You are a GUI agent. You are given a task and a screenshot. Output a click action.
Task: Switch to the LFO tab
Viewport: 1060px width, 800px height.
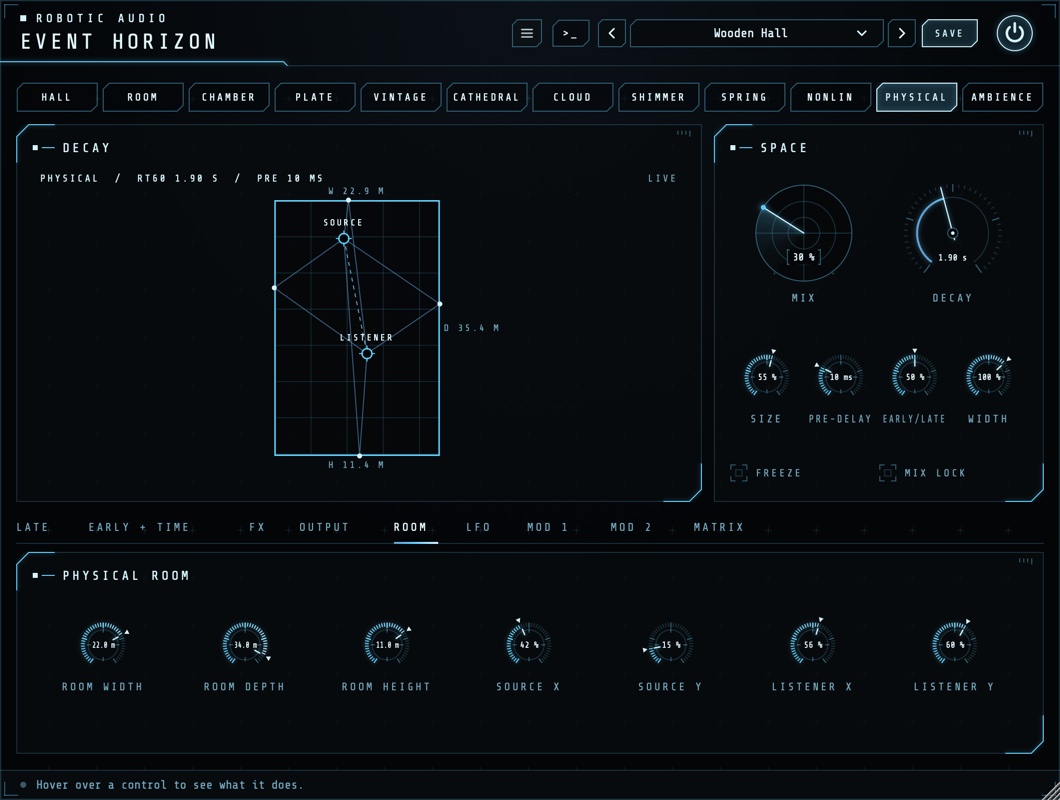click(x=478, y=527)
